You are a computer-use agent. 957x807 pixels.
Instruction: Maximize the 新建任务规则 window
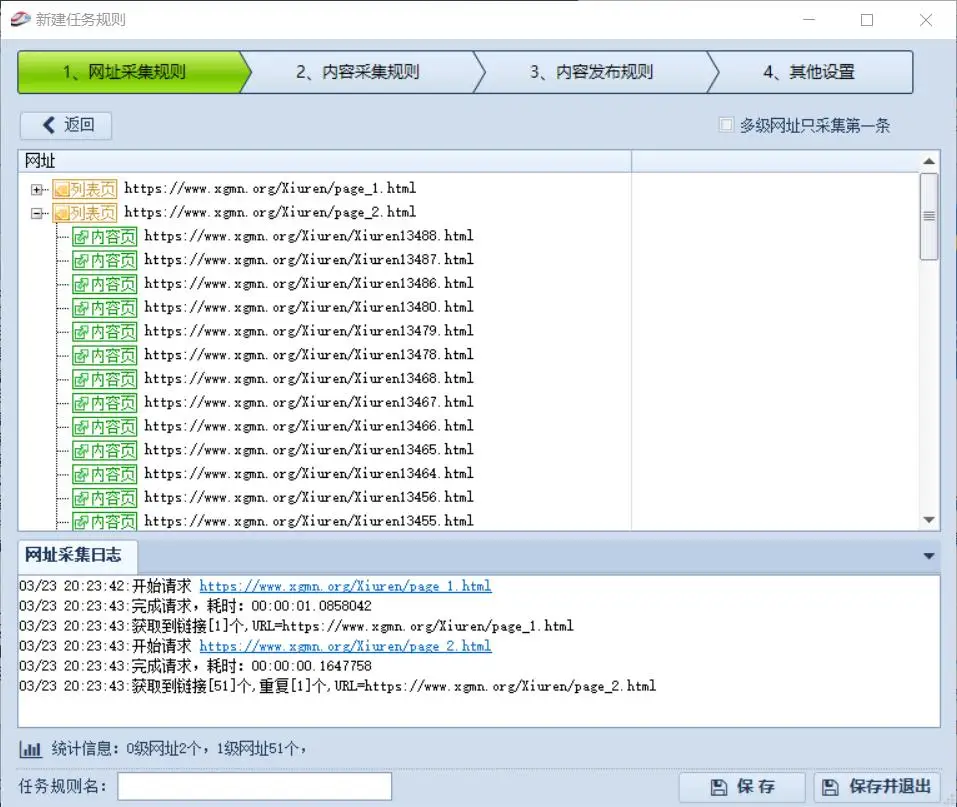867,20
